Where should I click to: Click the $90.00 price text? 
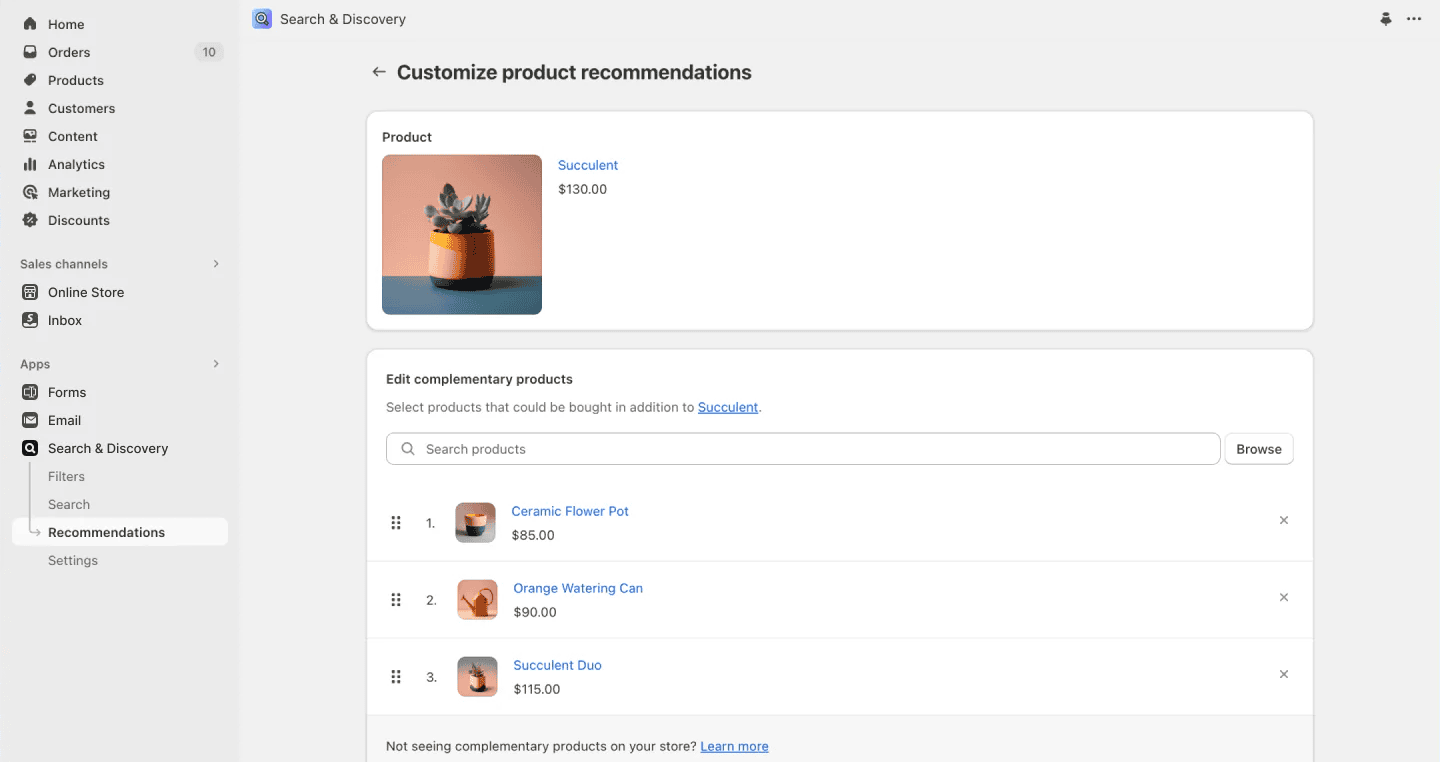pyautogui.click(x=535, y=612)
